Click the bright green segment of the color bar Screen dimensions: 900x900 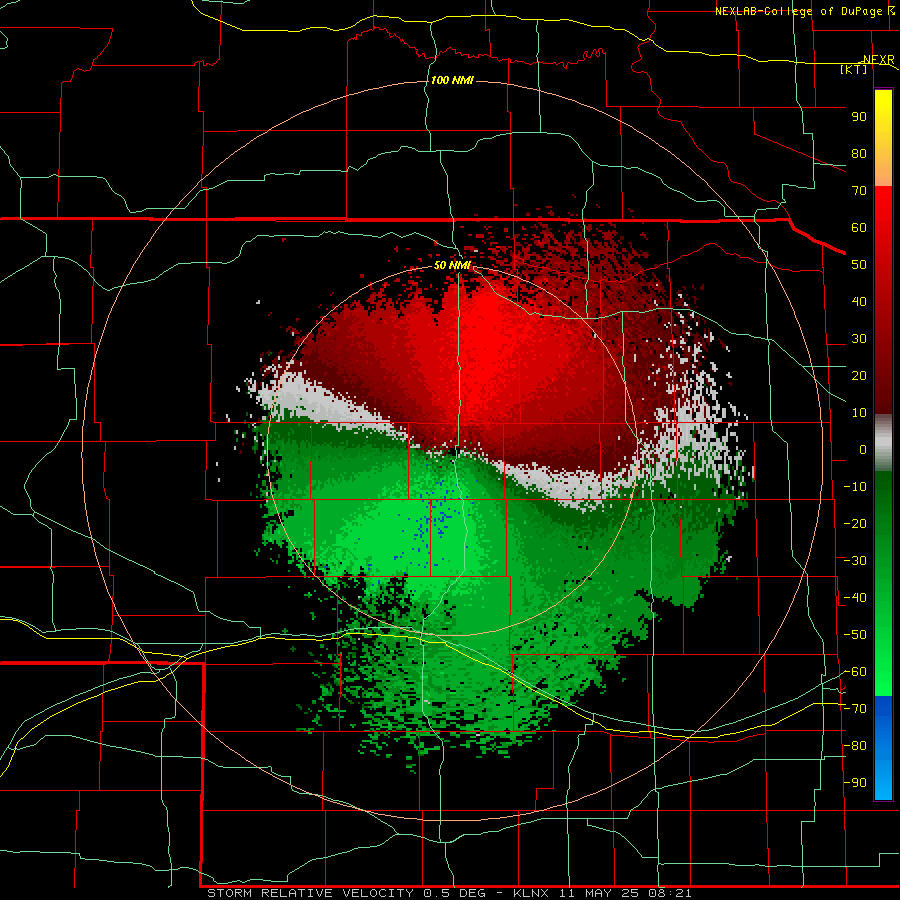coord(883,660)
